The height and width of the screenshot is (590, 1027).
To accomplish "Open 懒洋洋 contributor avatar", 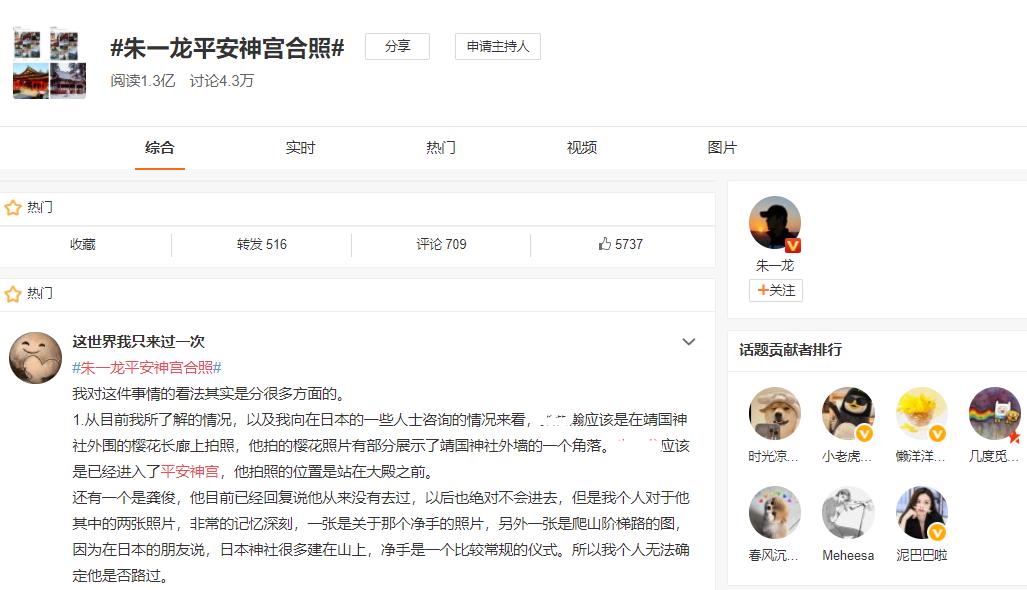I will 921,414.
